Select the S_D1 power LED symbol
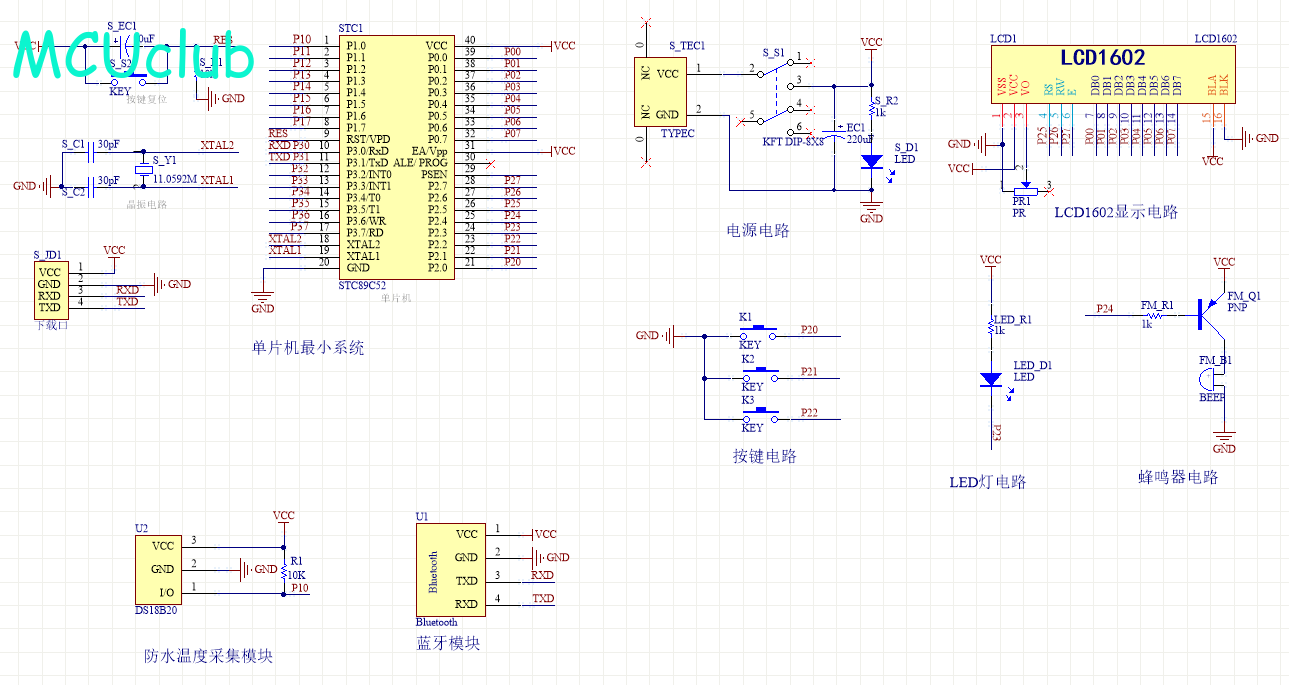 coord(871,160)
